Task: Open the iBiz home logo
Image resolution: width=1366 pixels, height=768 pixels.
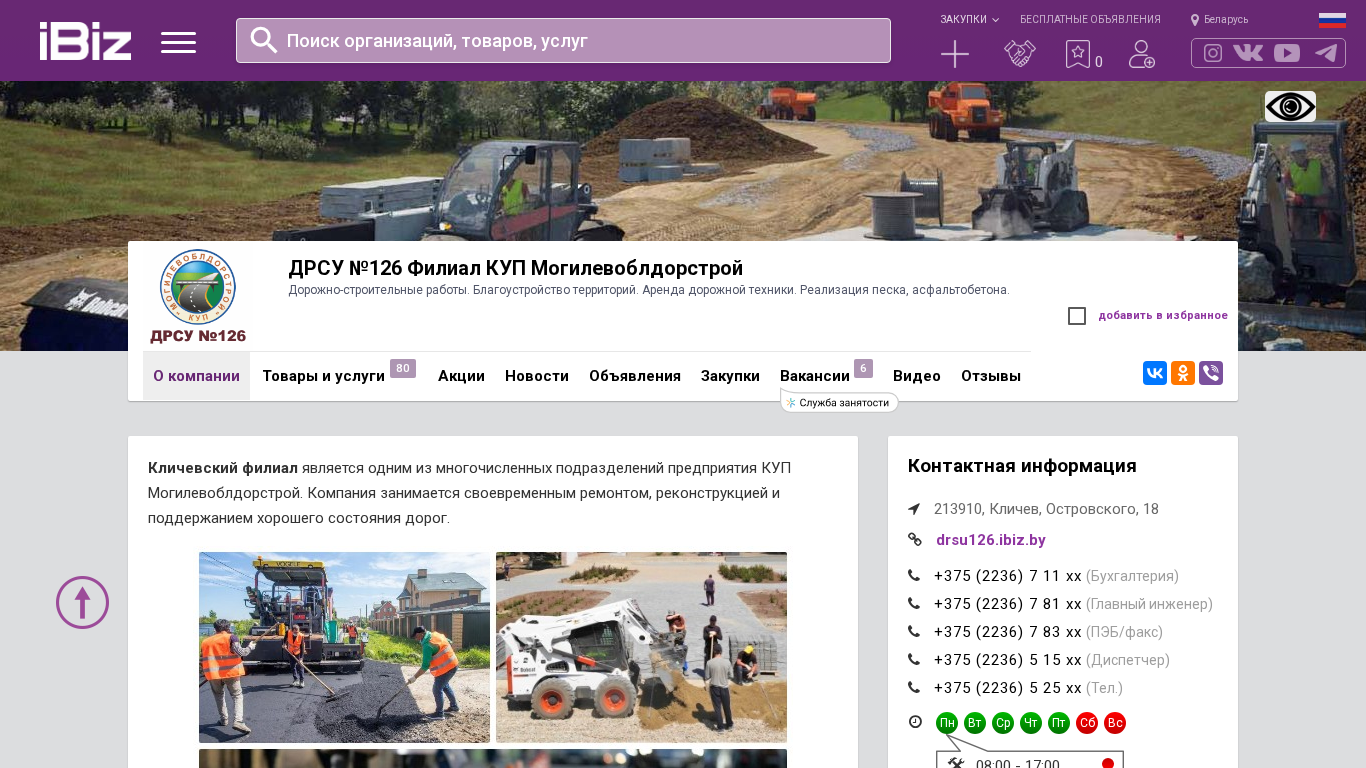Action: (85, 41)
